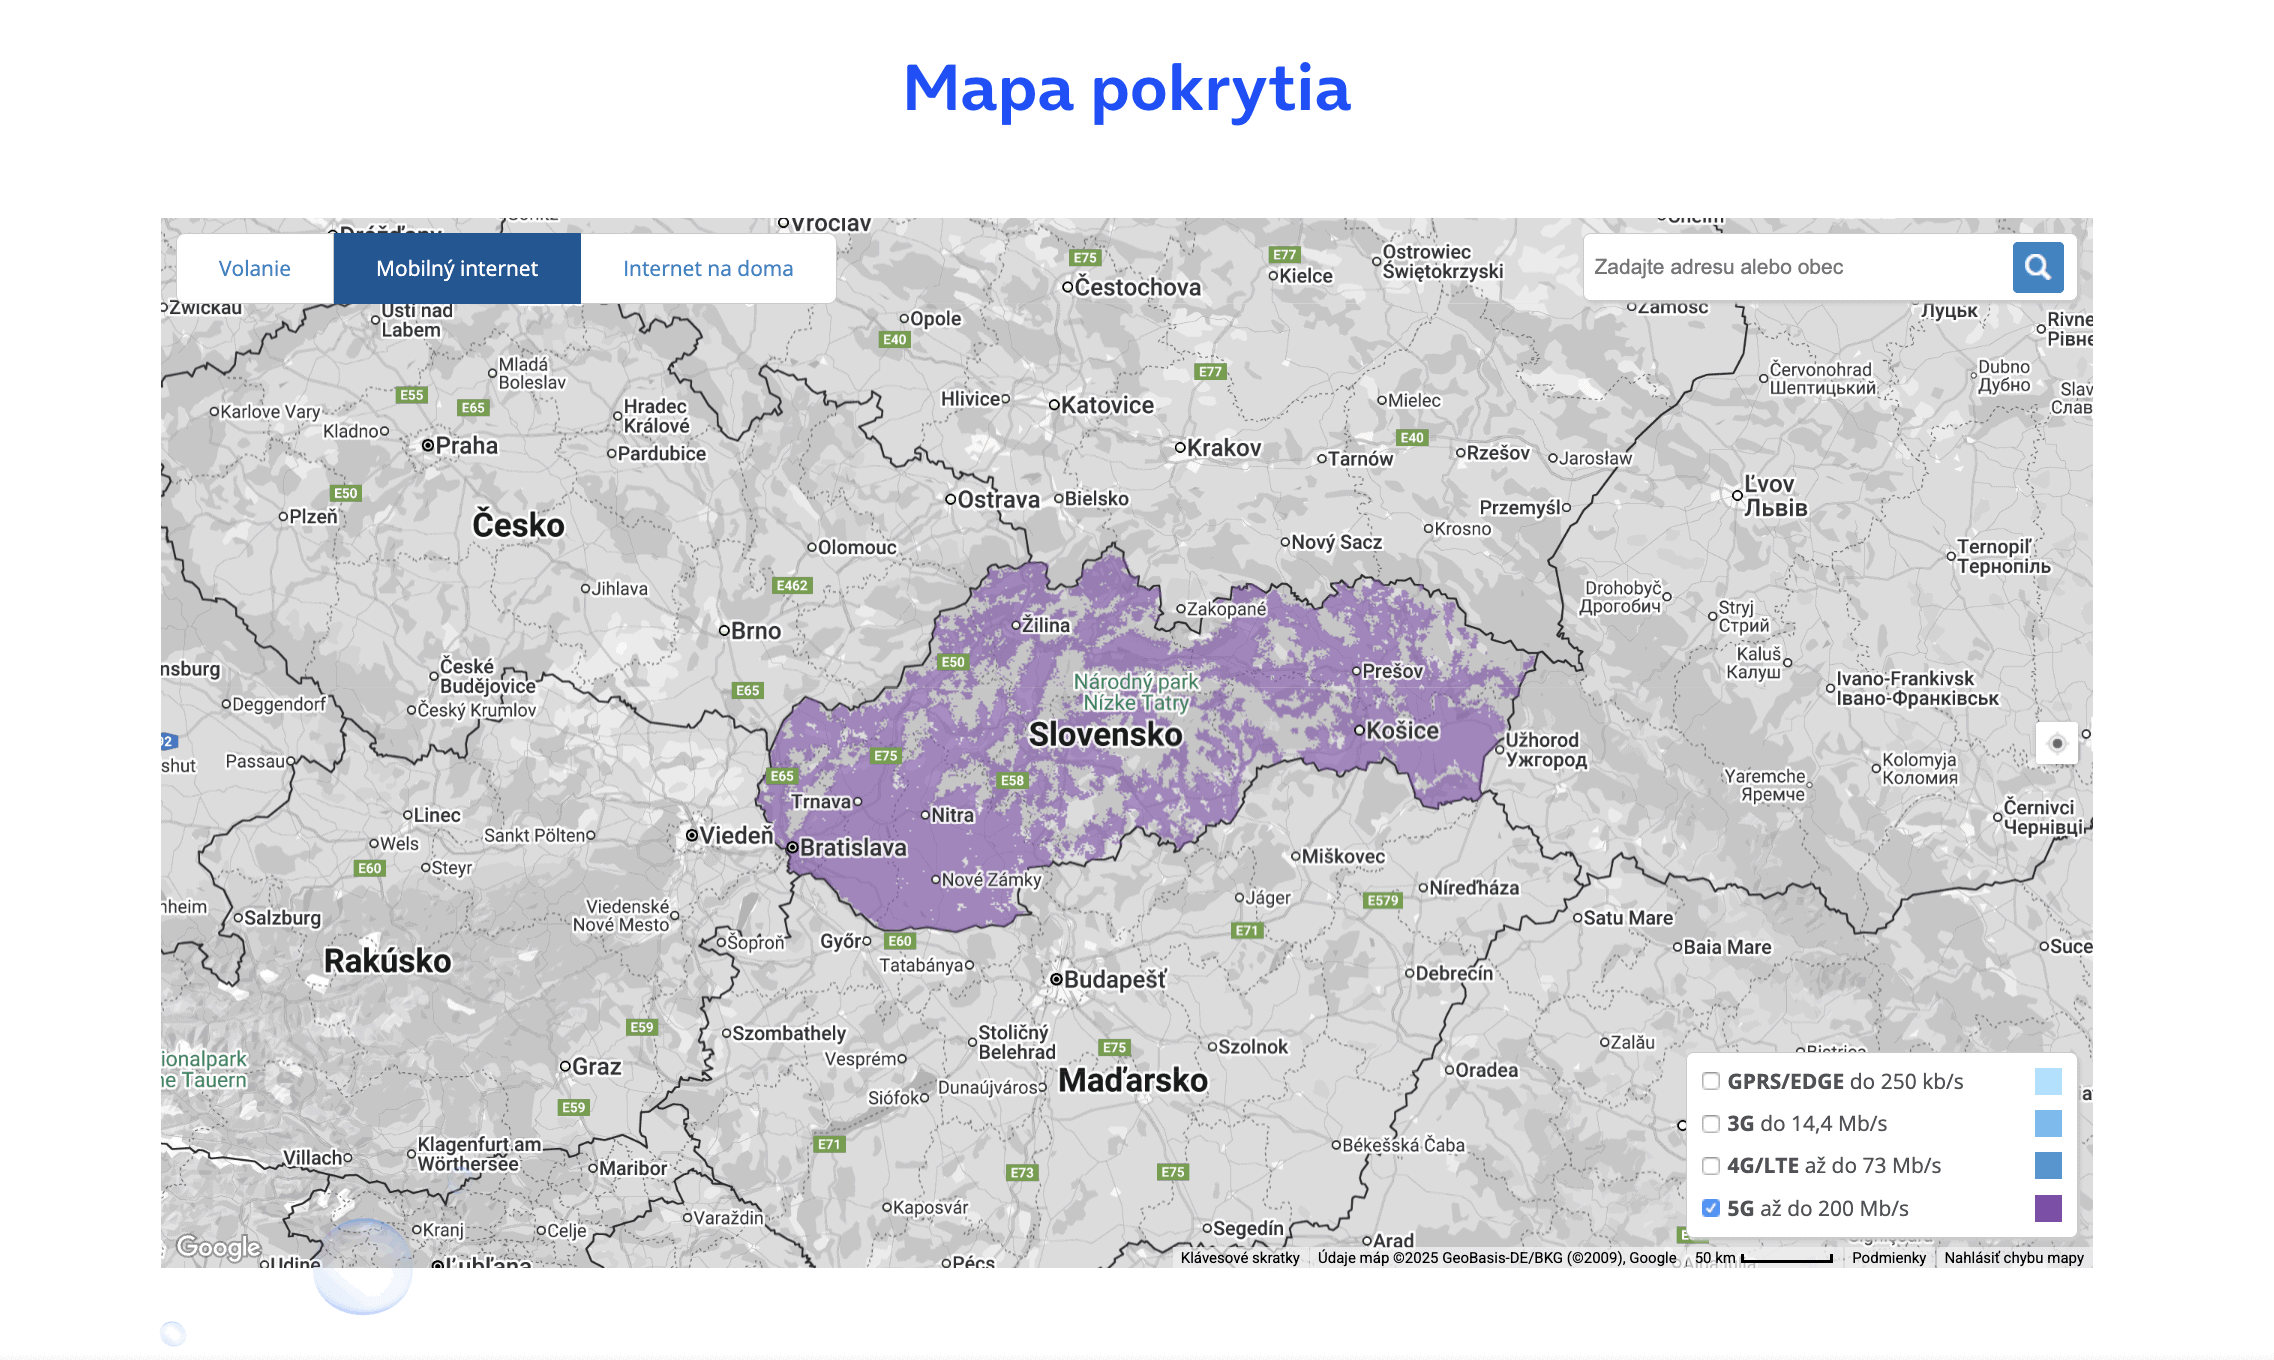Select the Mobilný internet tab
The width and height of the screenshot is (2274, 1360).
[457, 268]
